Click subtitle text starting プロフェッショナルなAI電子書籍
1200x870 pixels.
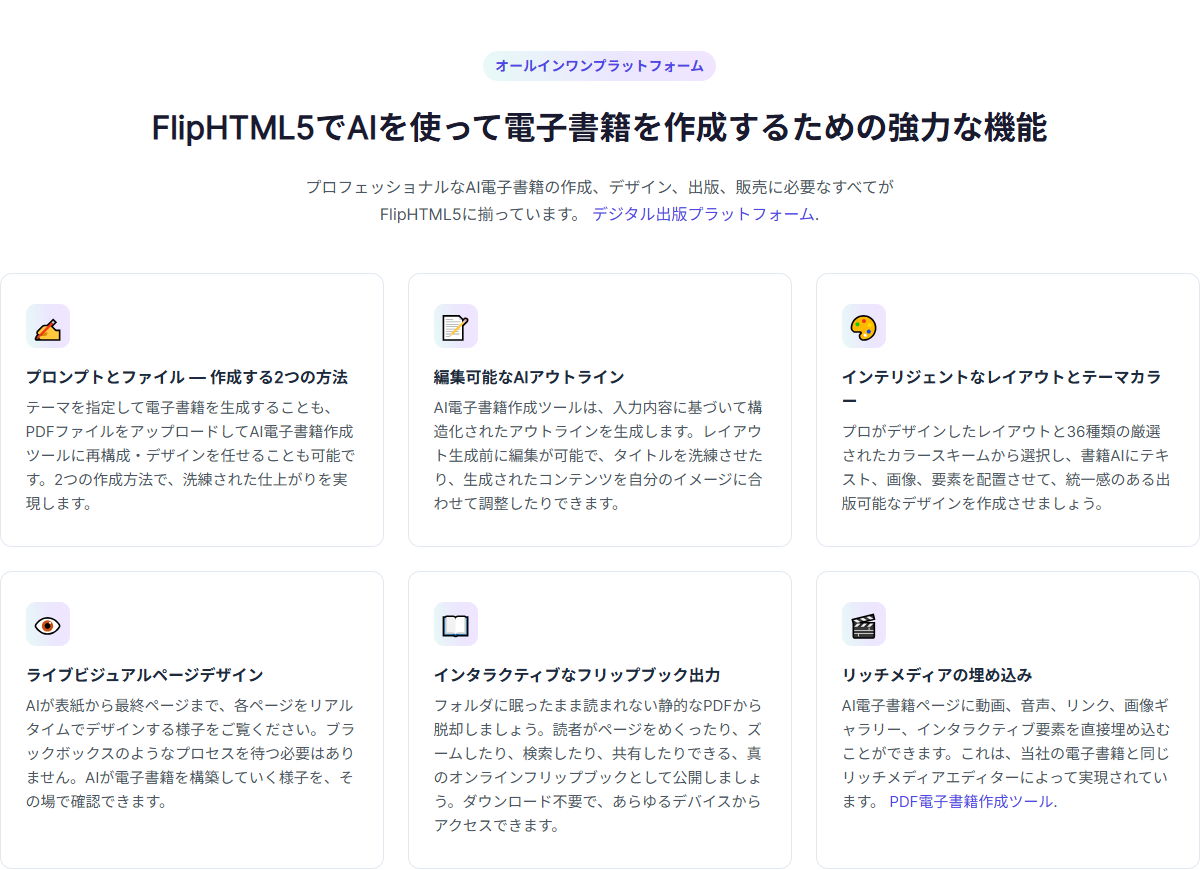599,200
